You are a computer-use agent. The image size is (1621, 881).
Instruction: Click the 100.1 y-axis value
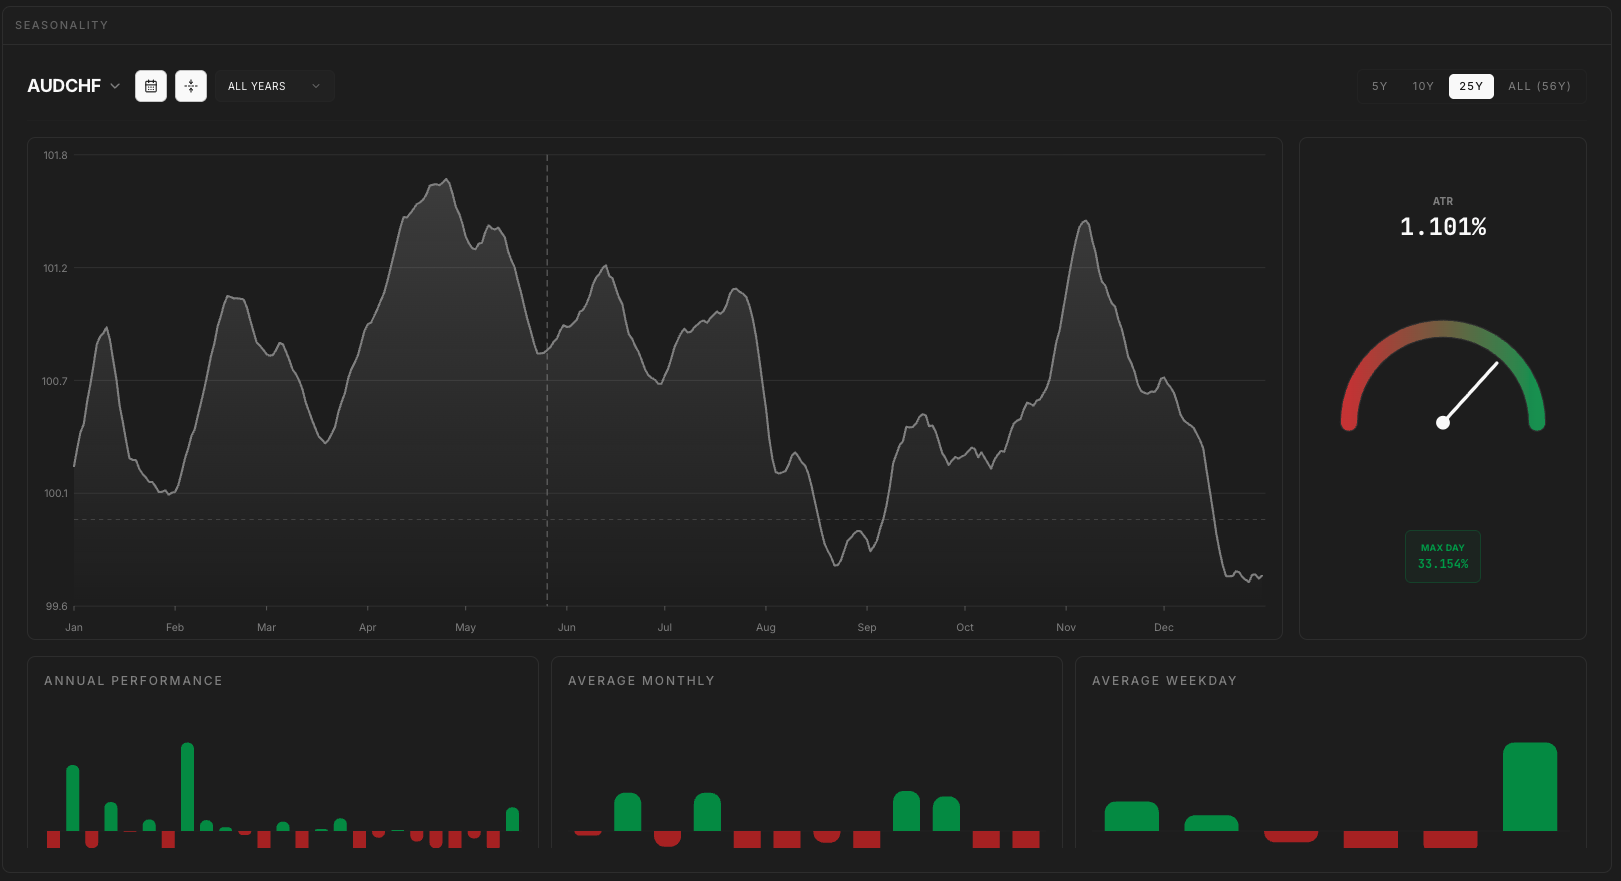56,494
